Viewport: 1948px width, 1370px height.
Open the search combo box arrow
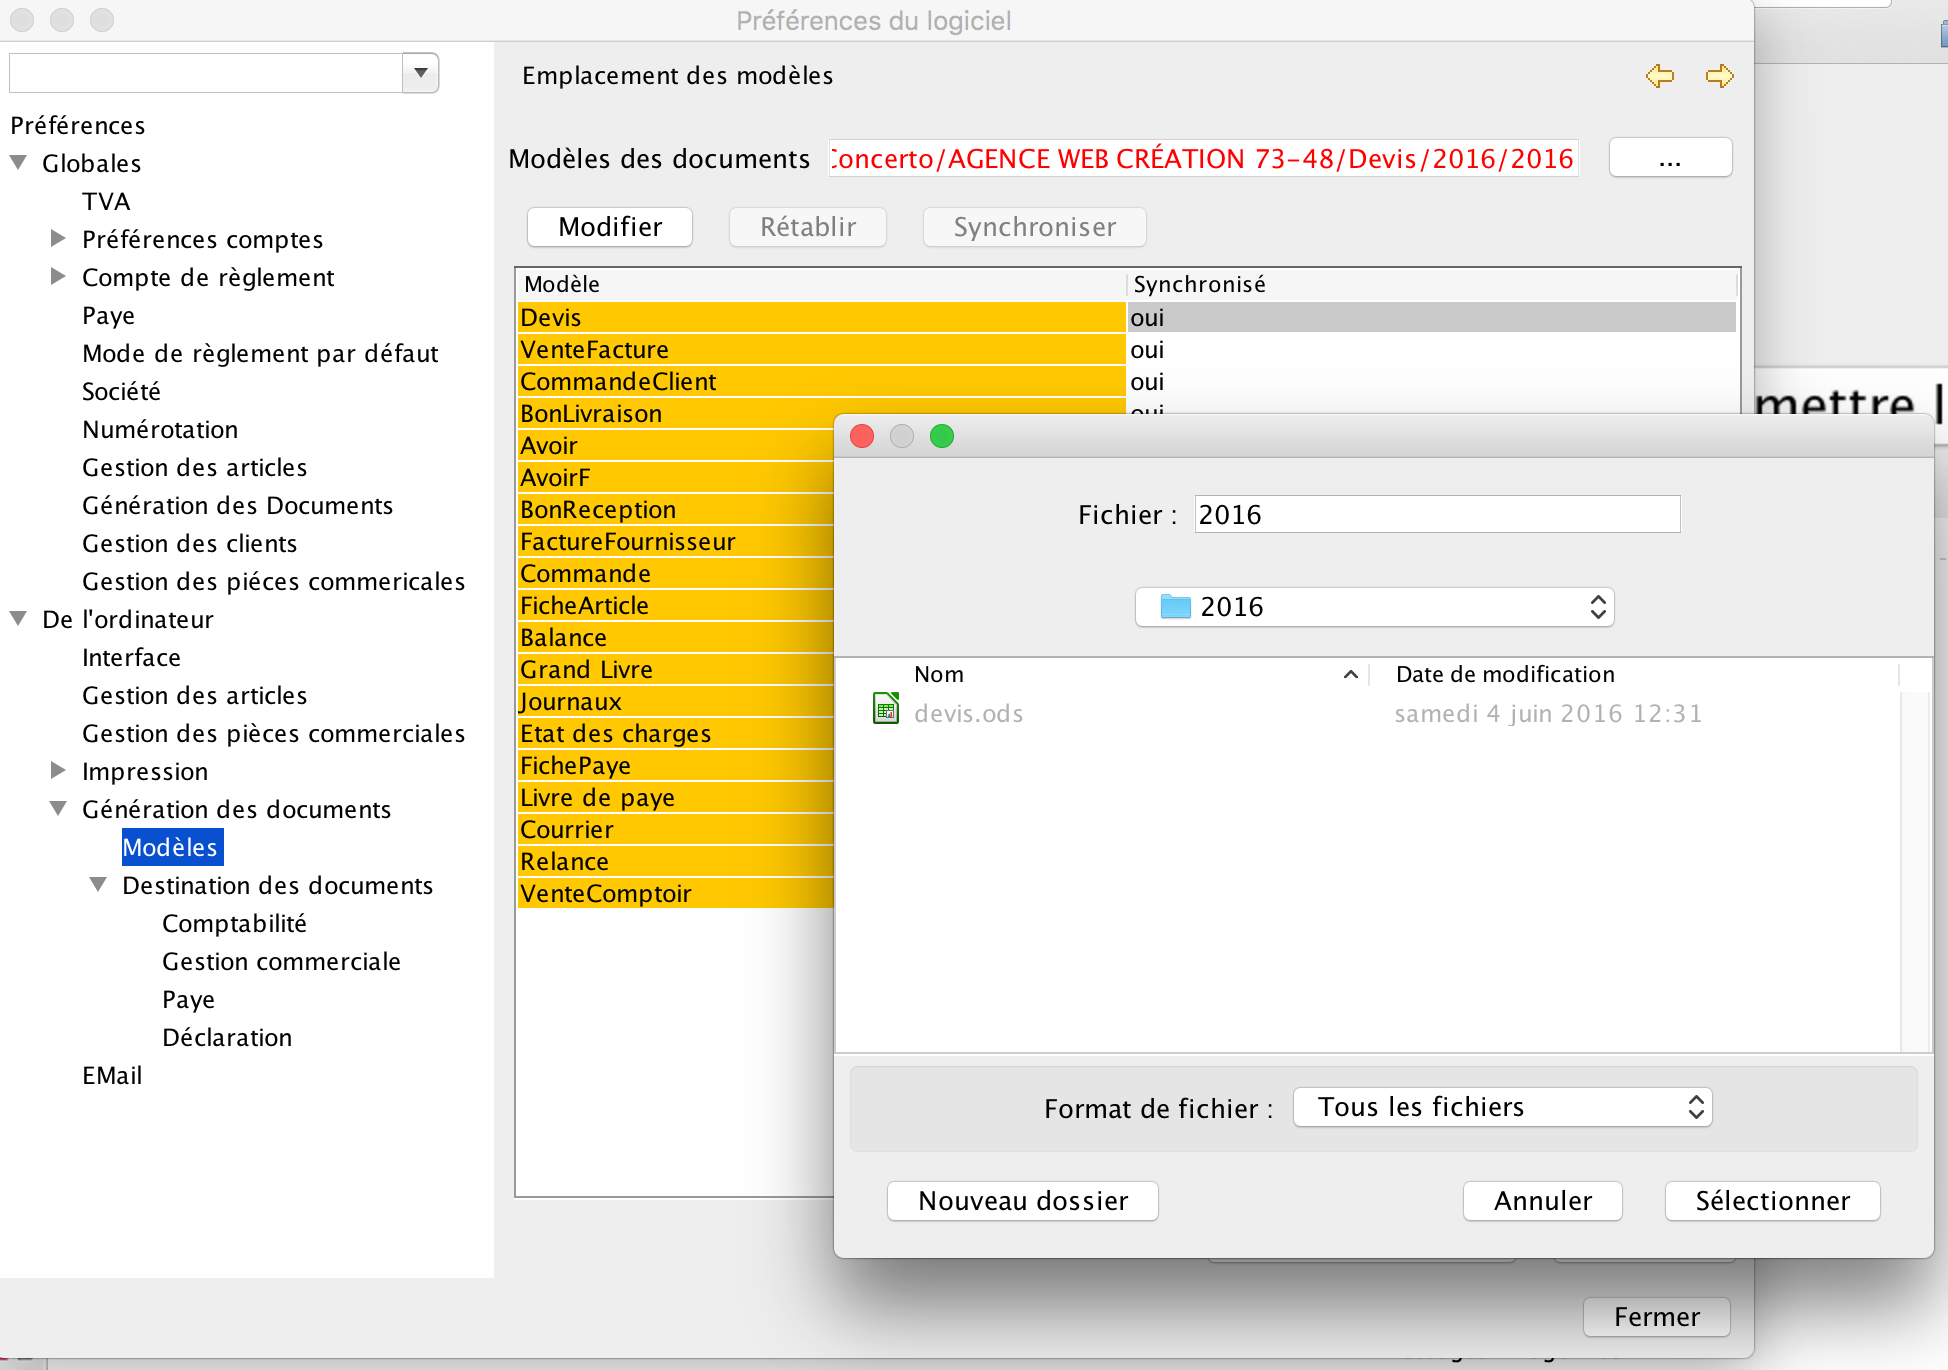click(421, 73)
